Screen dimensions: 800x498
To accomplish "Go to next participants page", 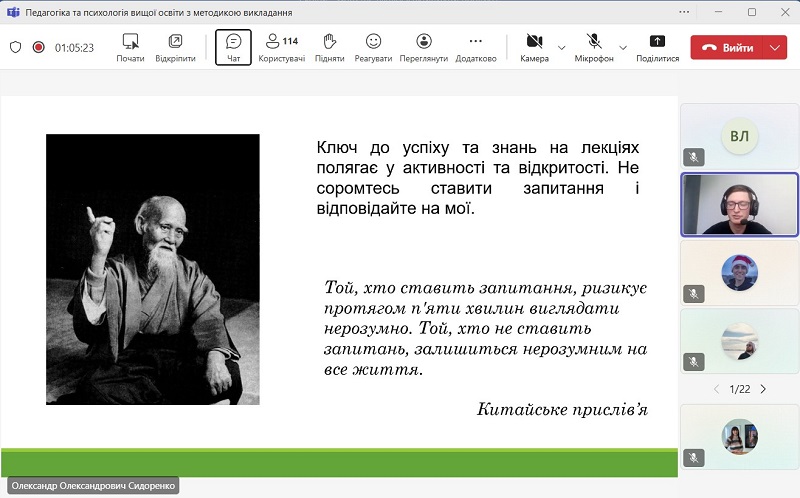I will tap(763, 389).
